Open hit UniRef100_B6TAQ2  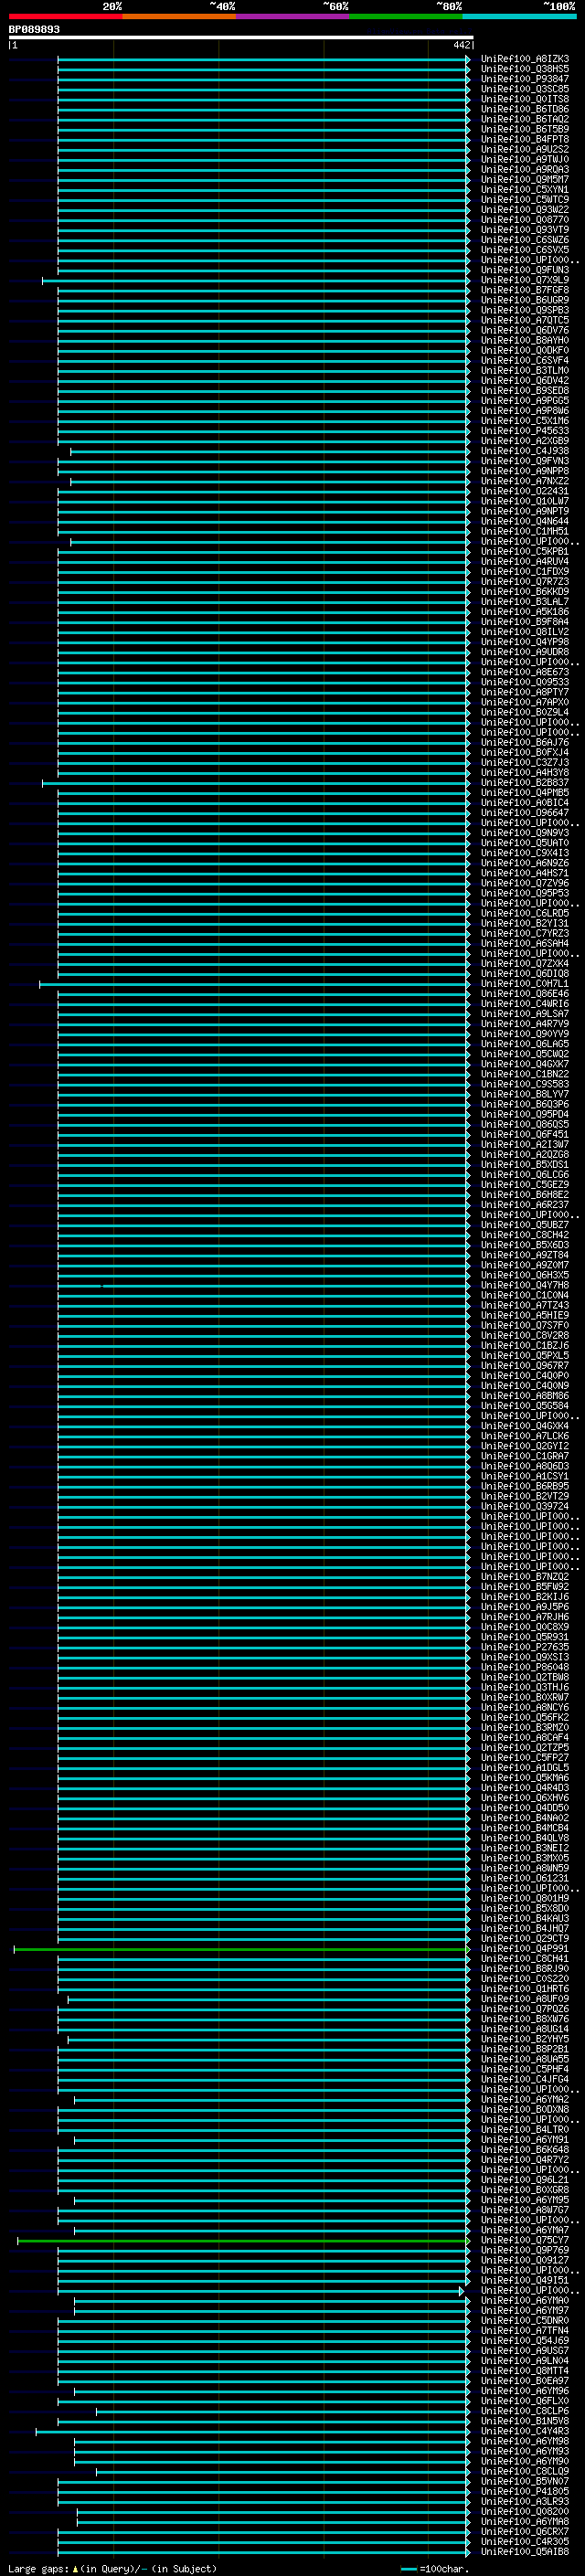(x=525, y=119)
